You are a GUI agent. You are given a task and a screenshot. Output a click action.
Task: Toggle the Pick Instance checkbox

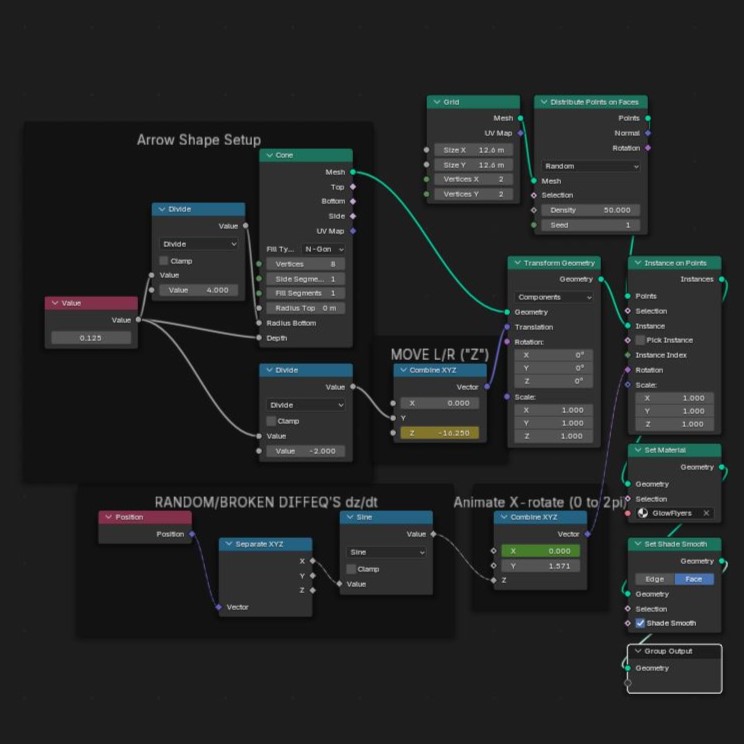tap(641, 340)
